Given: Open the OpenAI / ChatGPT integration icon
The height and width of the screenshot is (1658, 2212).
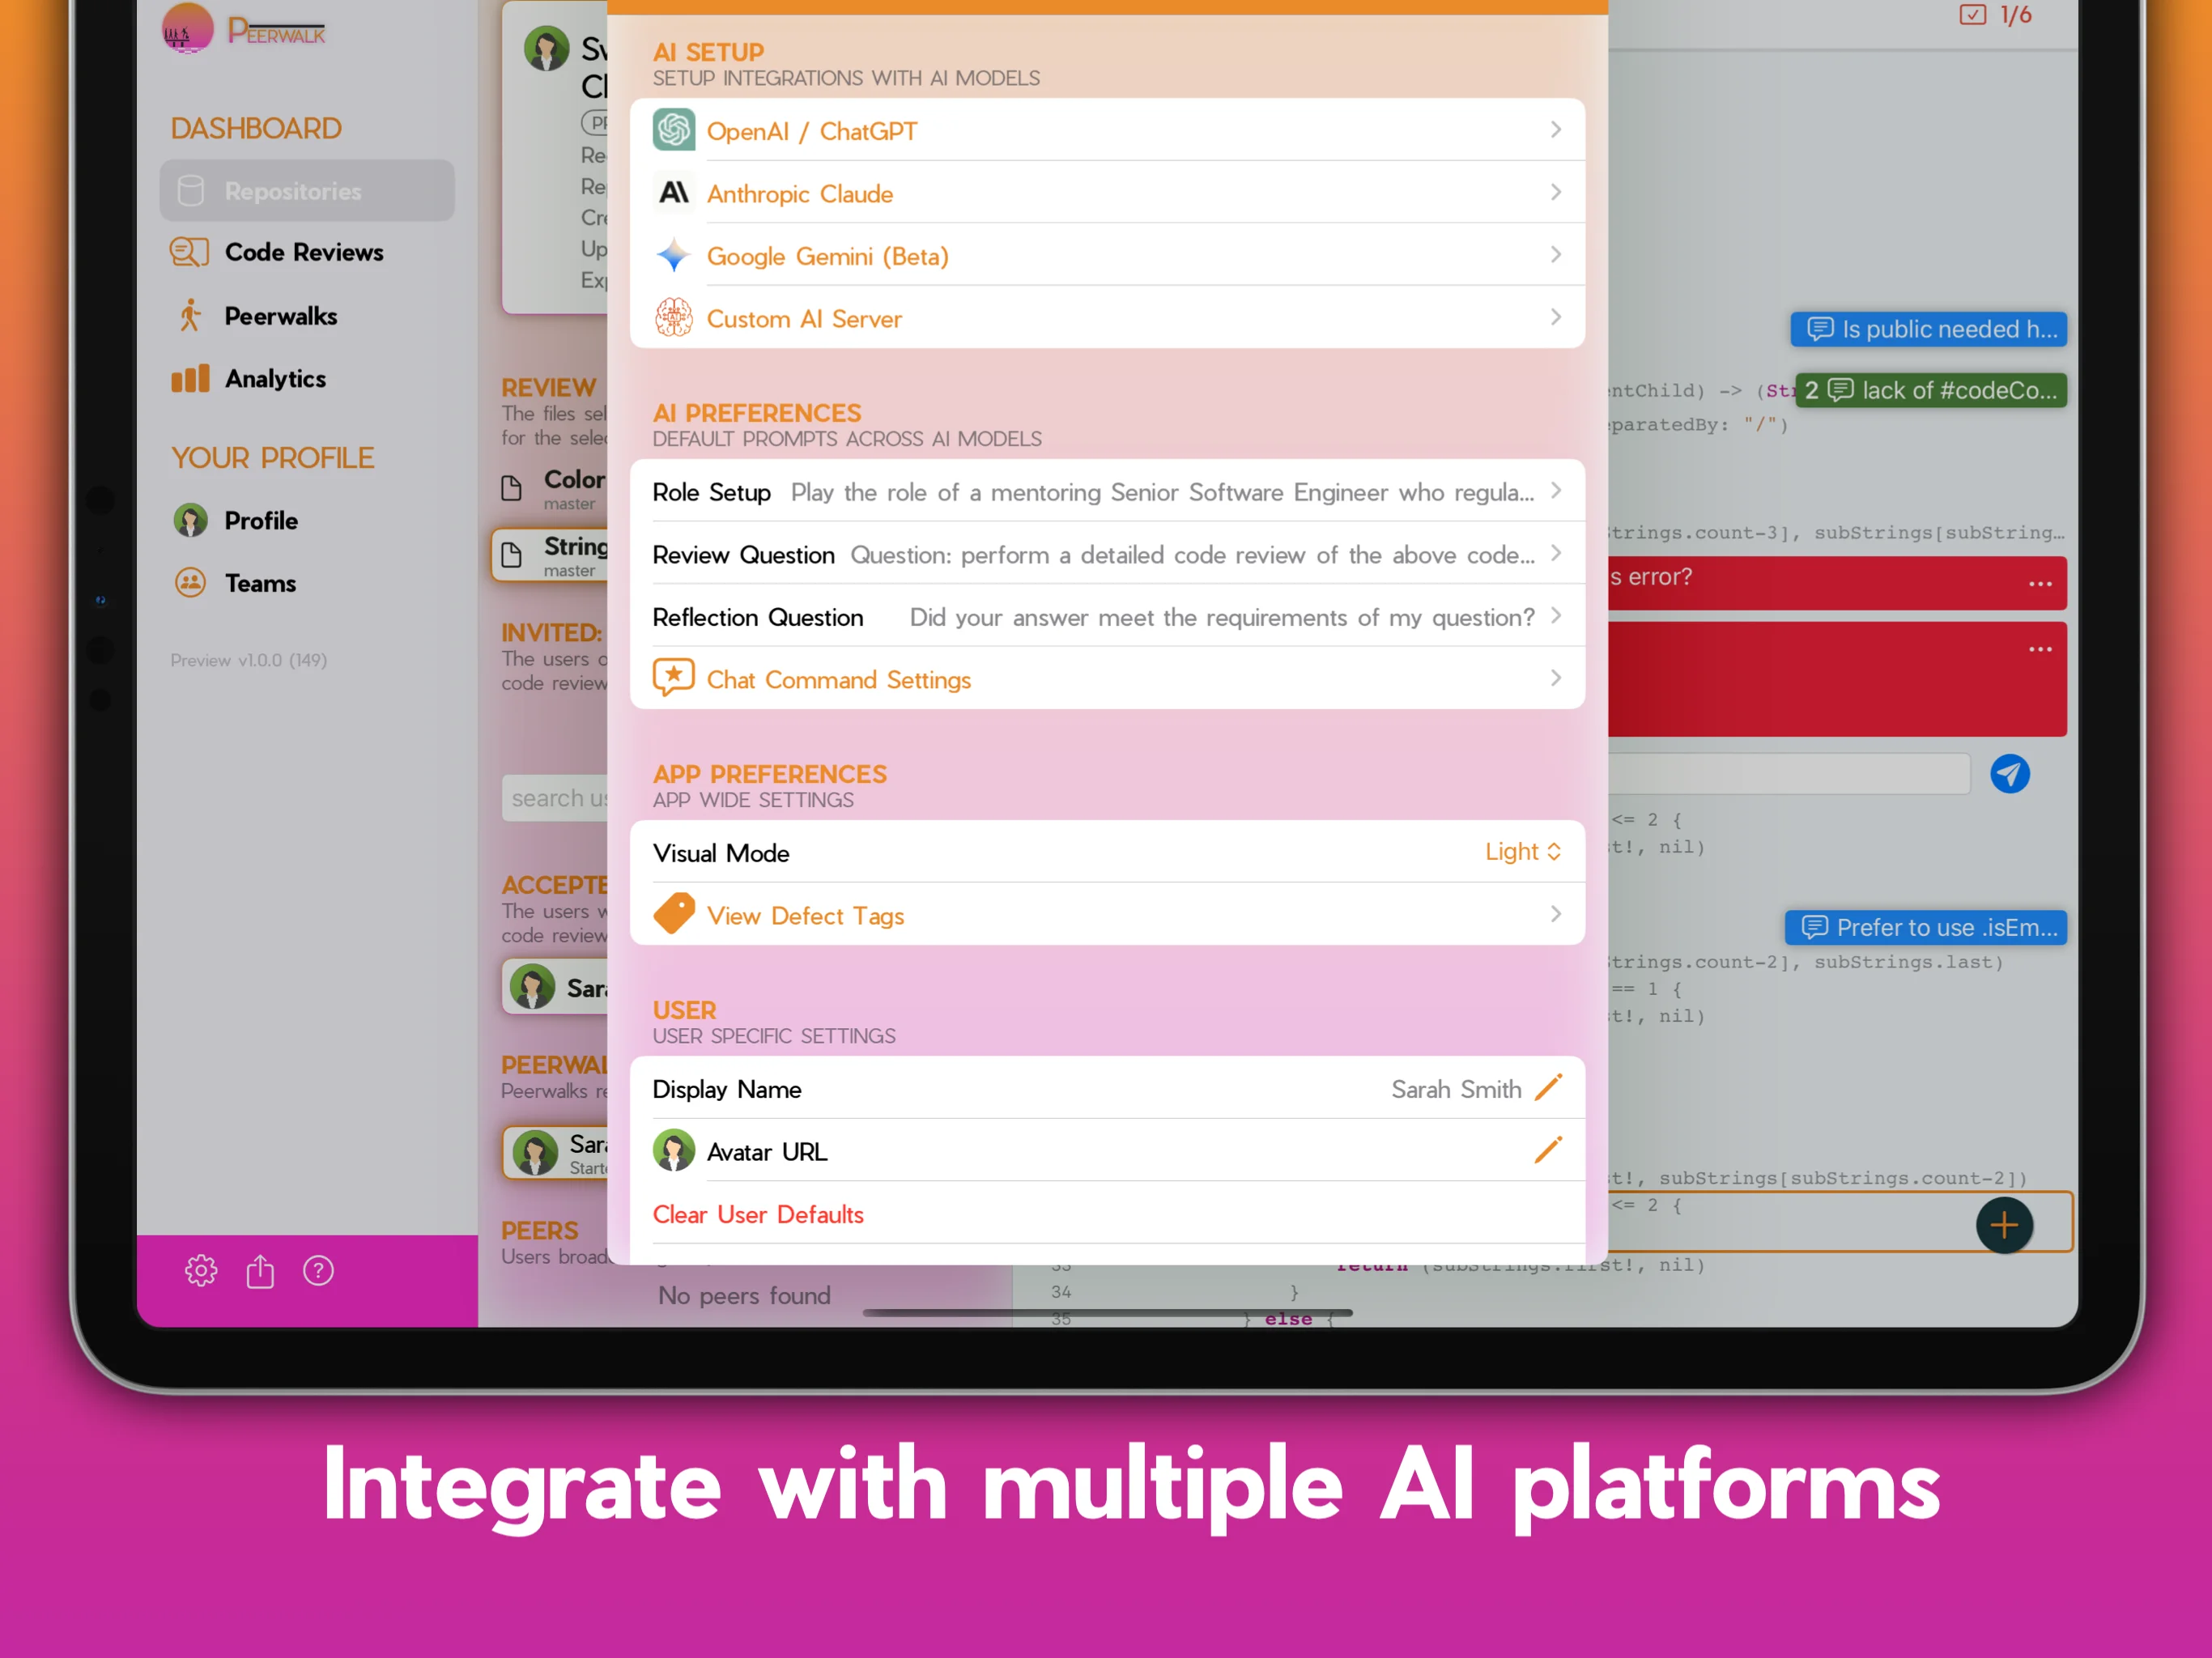Looking at the screenshot, I should coord(674,130).
